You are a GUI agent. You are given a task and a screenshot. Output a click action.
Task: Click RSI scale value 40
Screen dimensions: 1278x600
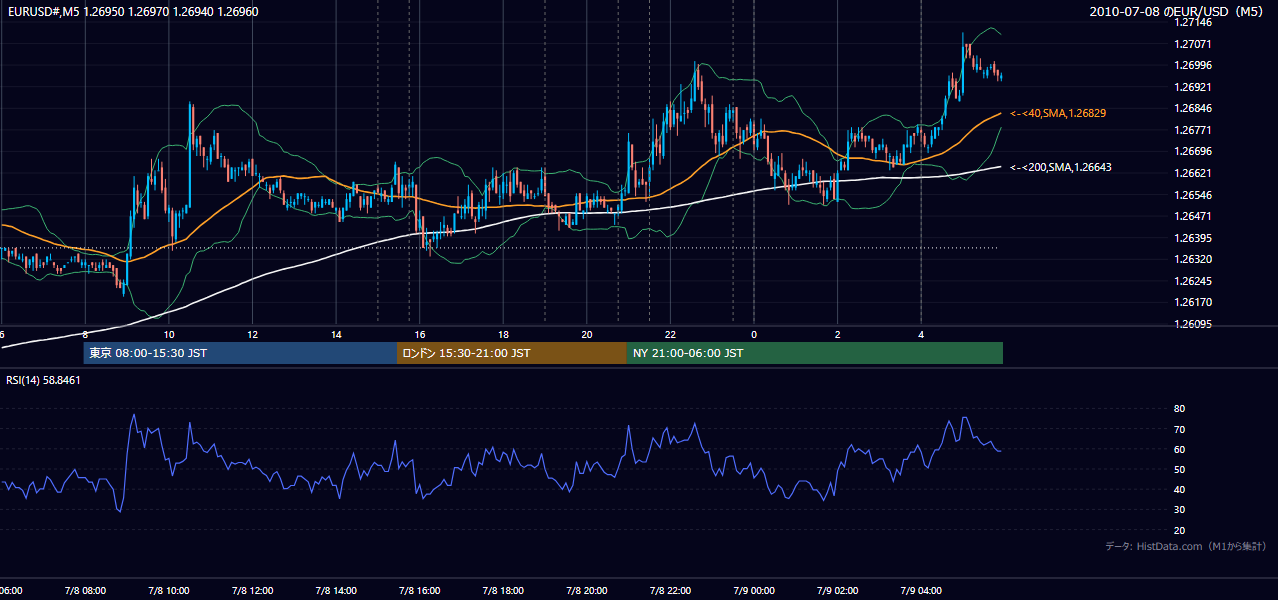click(x=1179, y=490)
